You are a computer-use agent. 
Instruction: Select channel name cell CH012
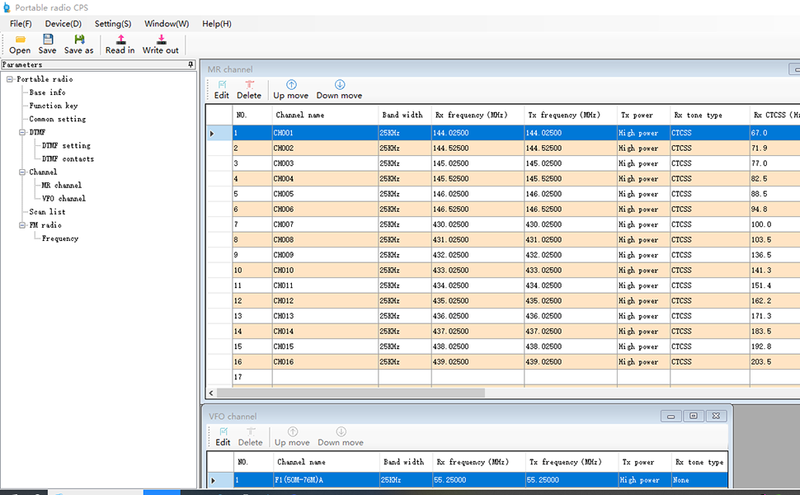(325, 301)
